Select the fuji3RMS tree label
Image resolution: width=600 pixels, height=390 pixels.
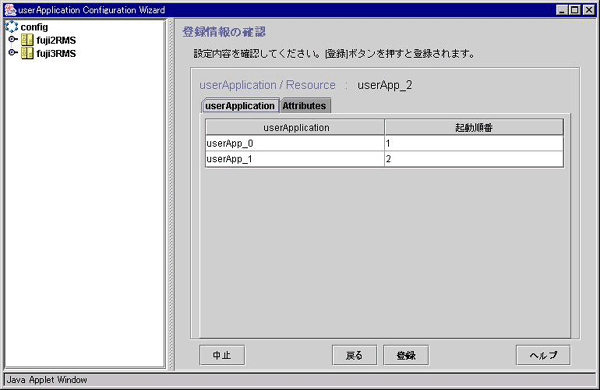[56, 53]
